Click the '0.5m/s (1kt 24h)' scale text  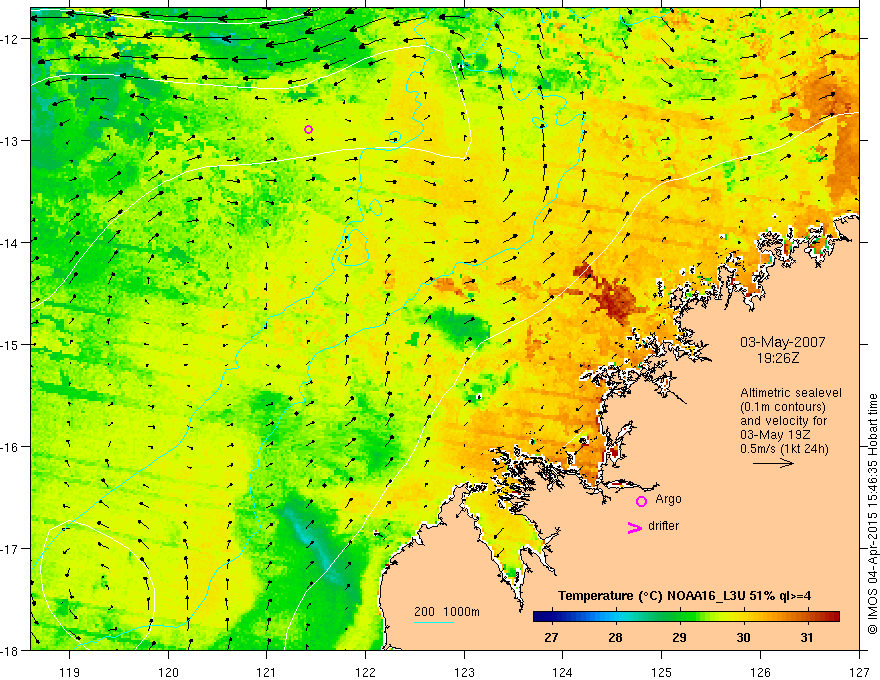(784, 449)
